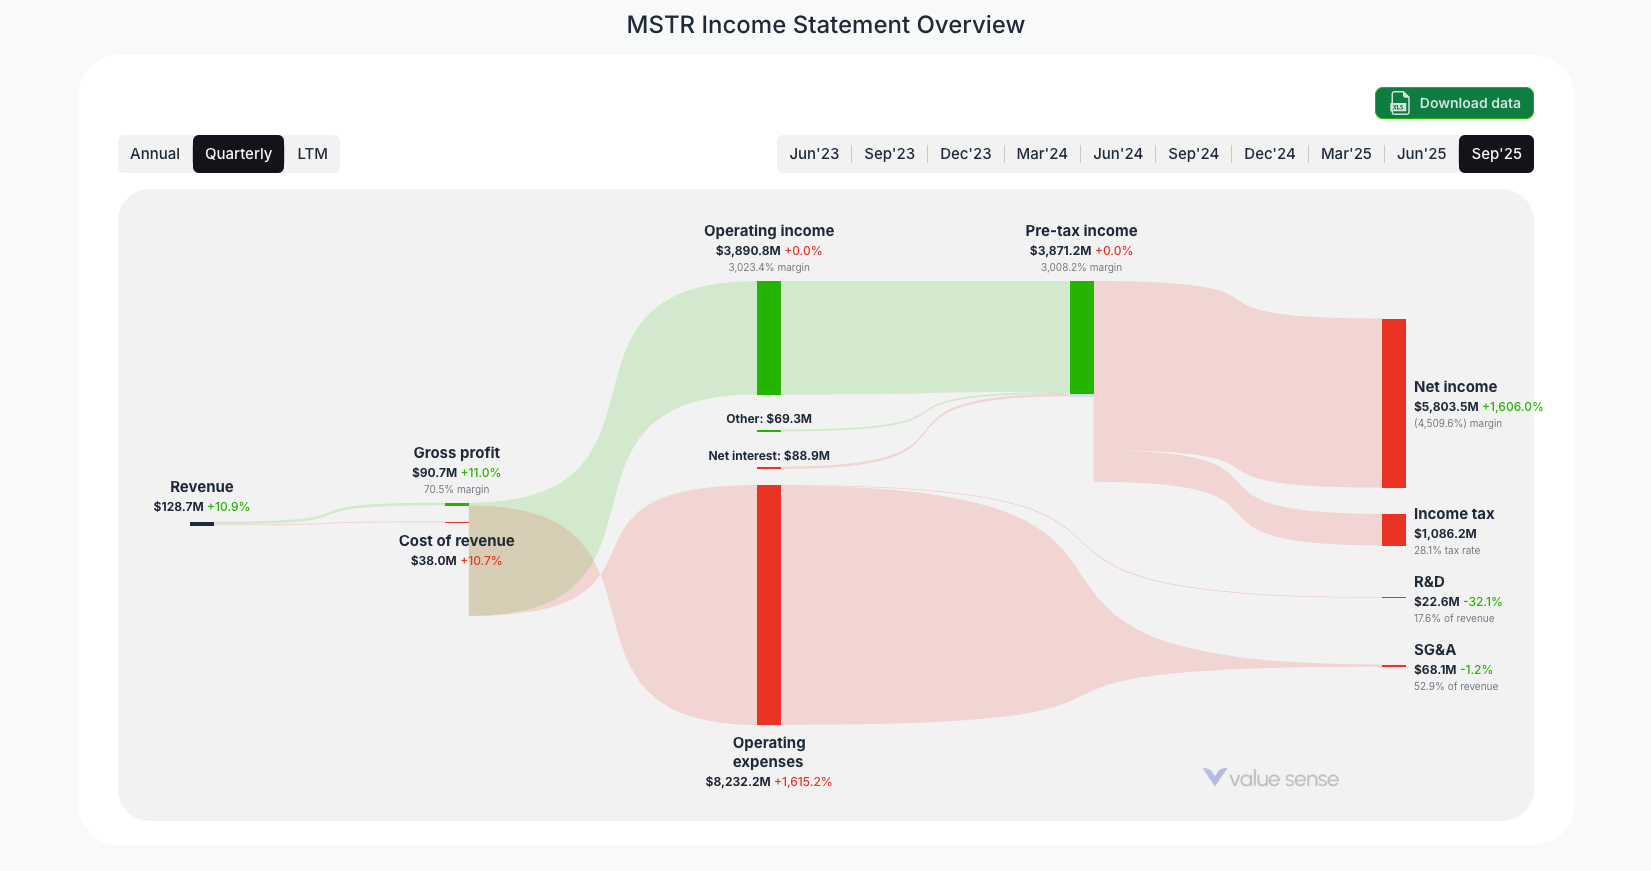Select the Jun'23 quarter
1651x871 pixels.
coord(814,153)
